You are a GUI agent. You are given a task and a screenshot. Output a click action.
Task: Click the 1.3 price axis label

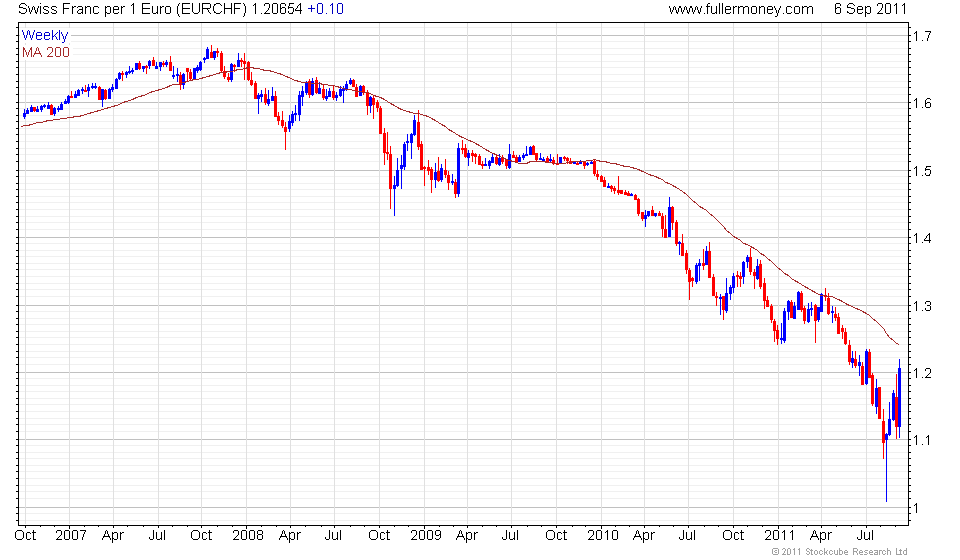pos(923,306)
